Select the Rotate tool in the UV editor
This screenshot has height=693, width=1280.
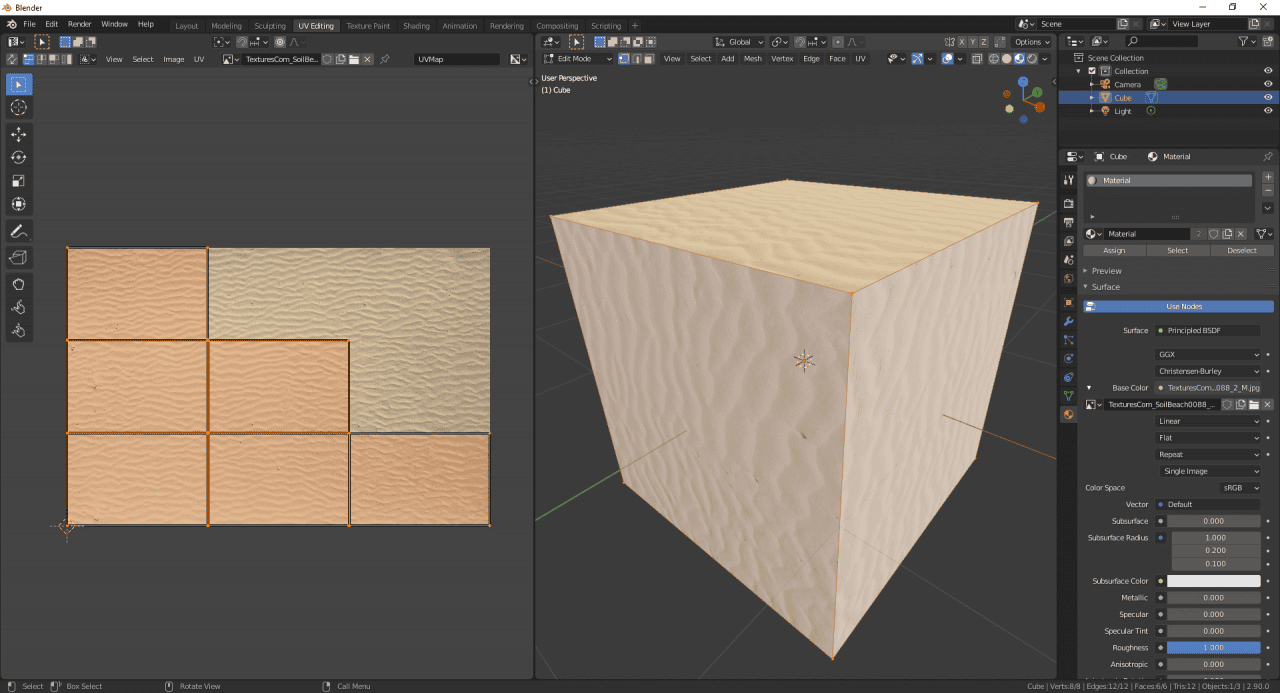click(x=18, y=157)
